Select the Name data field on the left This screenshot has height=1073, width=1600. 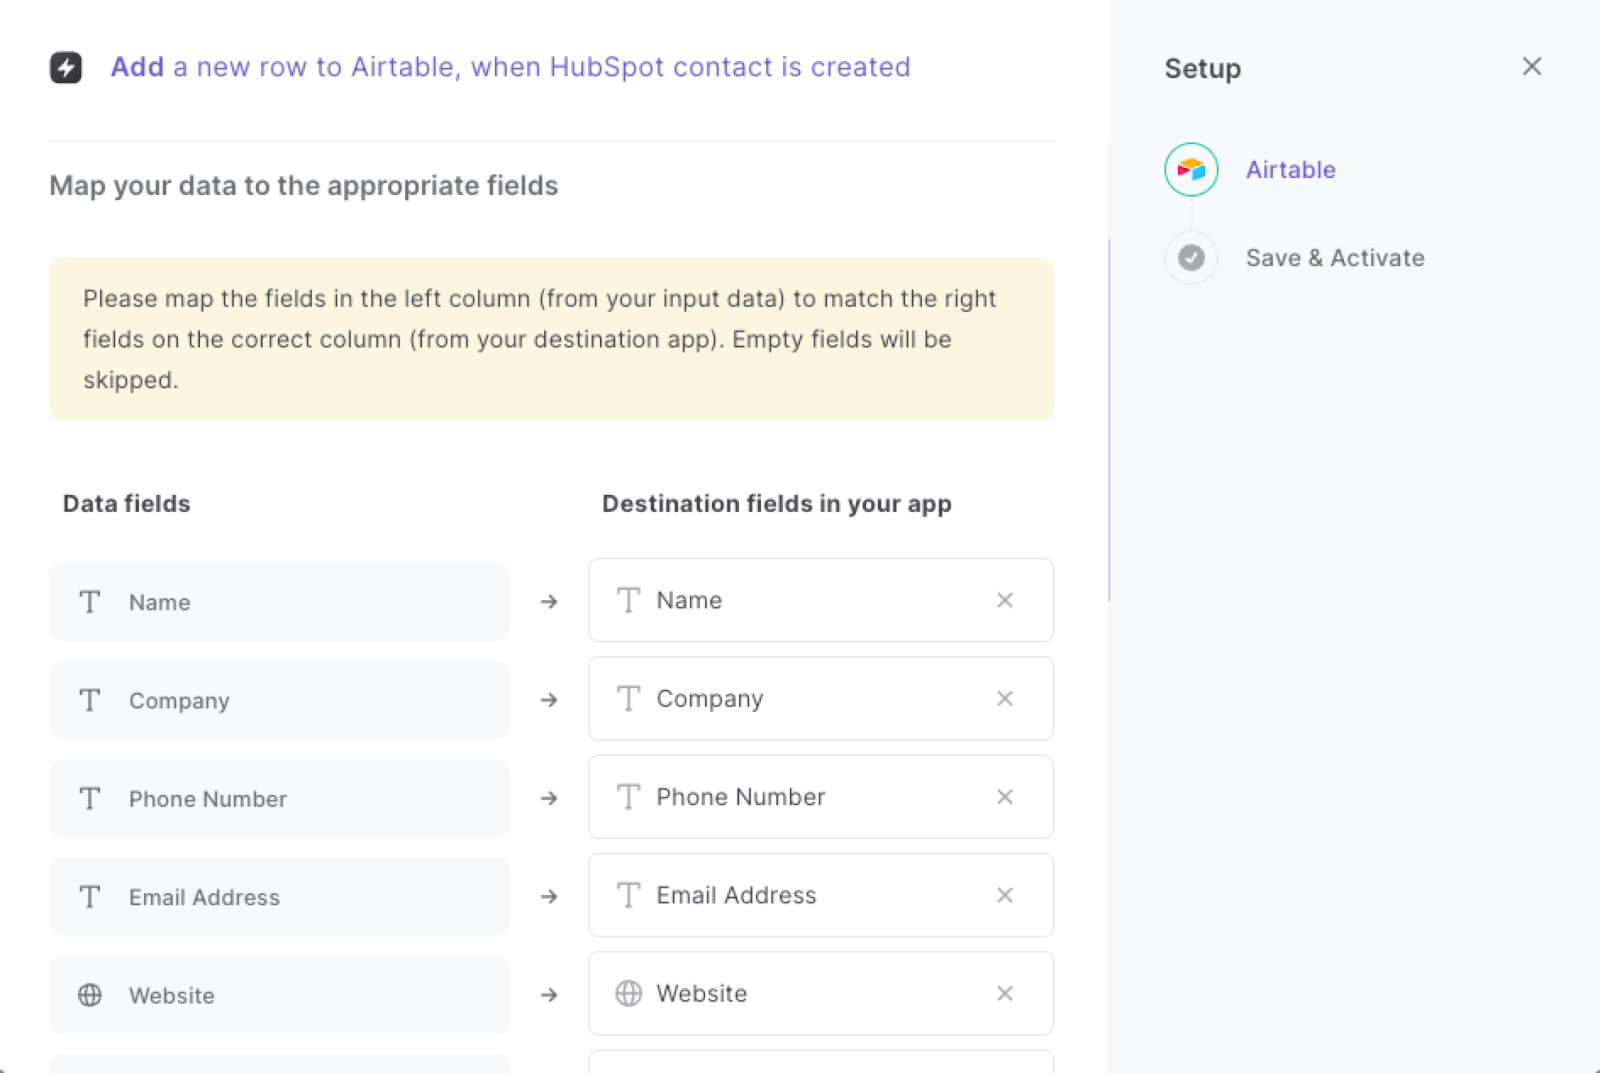coord(279,602)
